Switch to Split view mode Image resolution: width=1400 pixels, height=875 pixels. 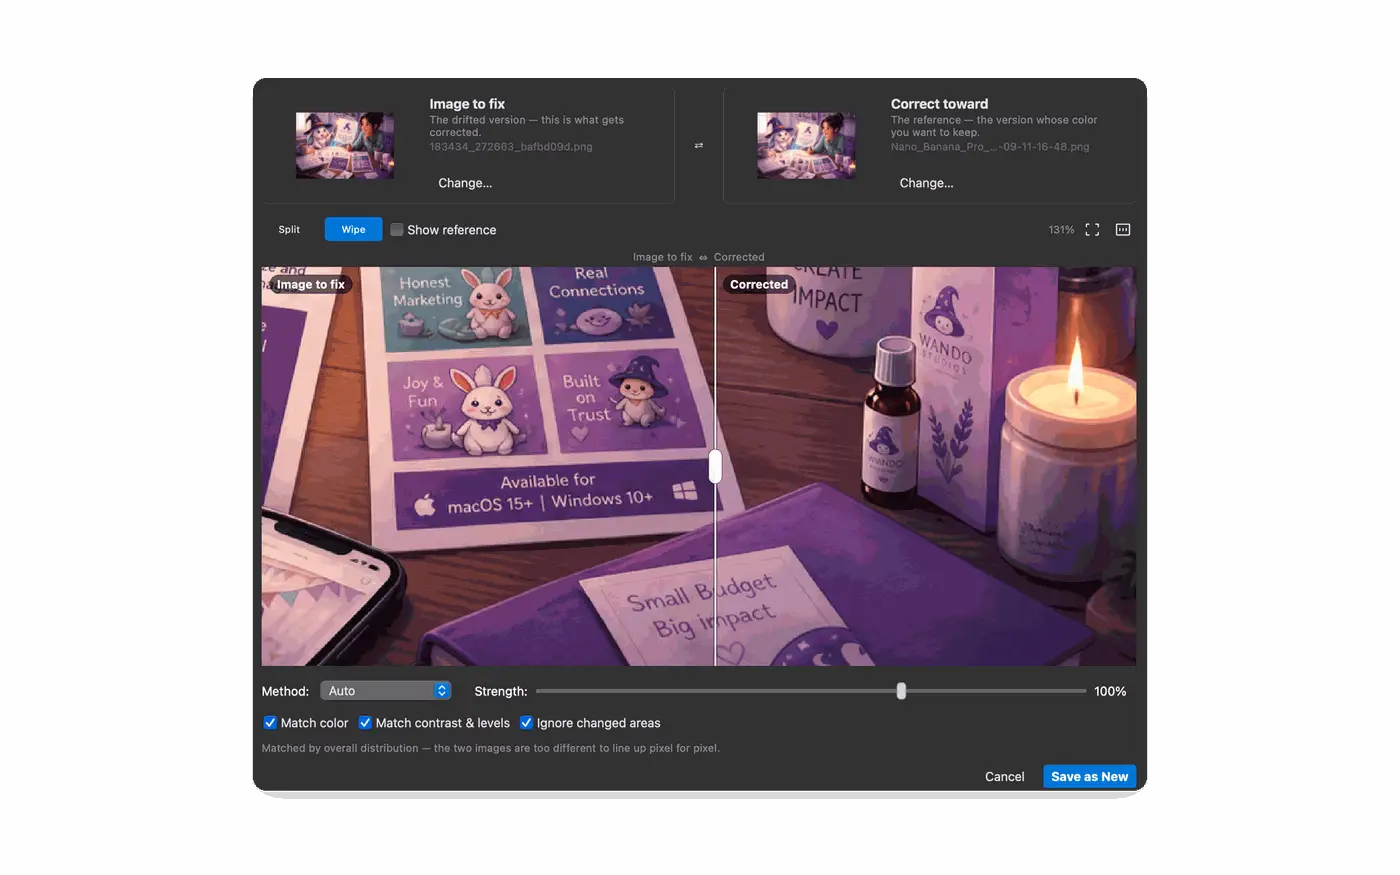pyautogui.click(x=289, y=230)
